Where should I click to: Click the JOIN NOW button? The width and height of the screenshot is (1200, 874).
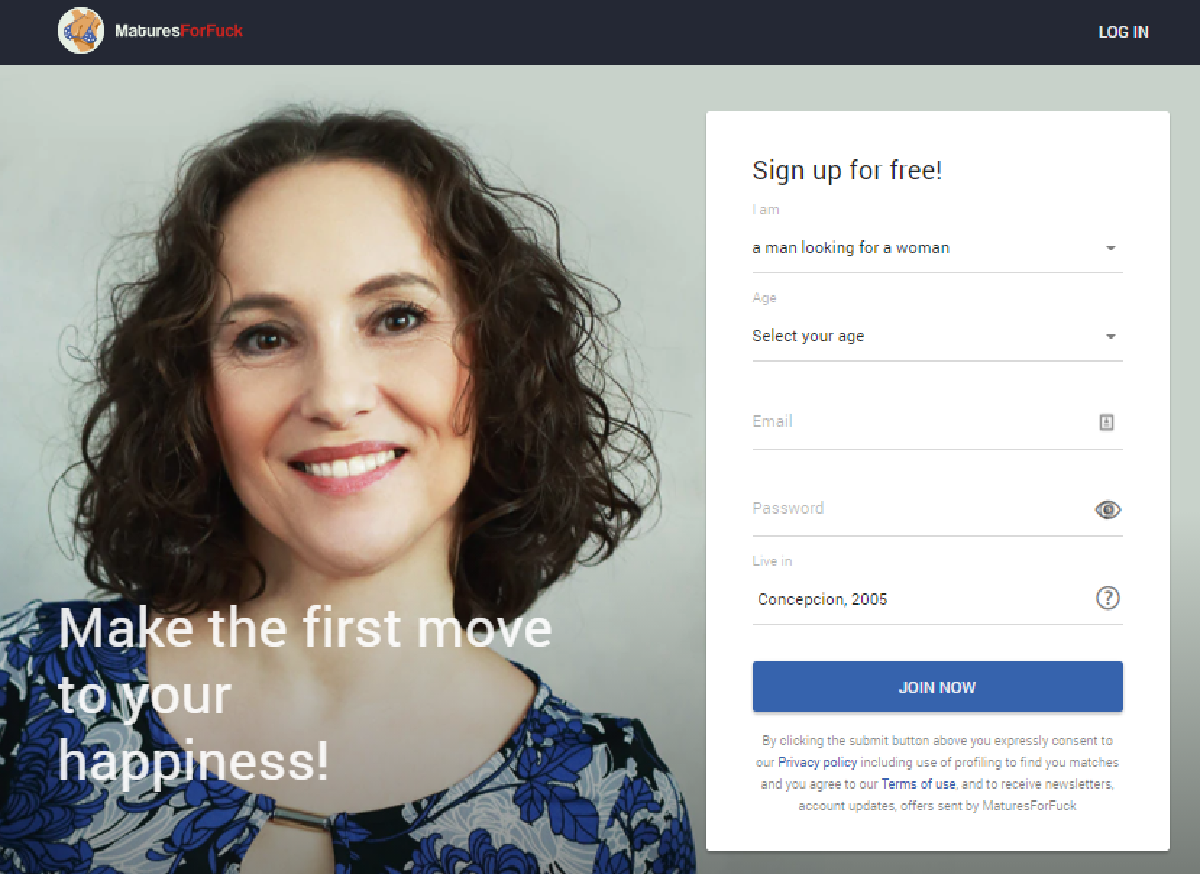point(937,687)
